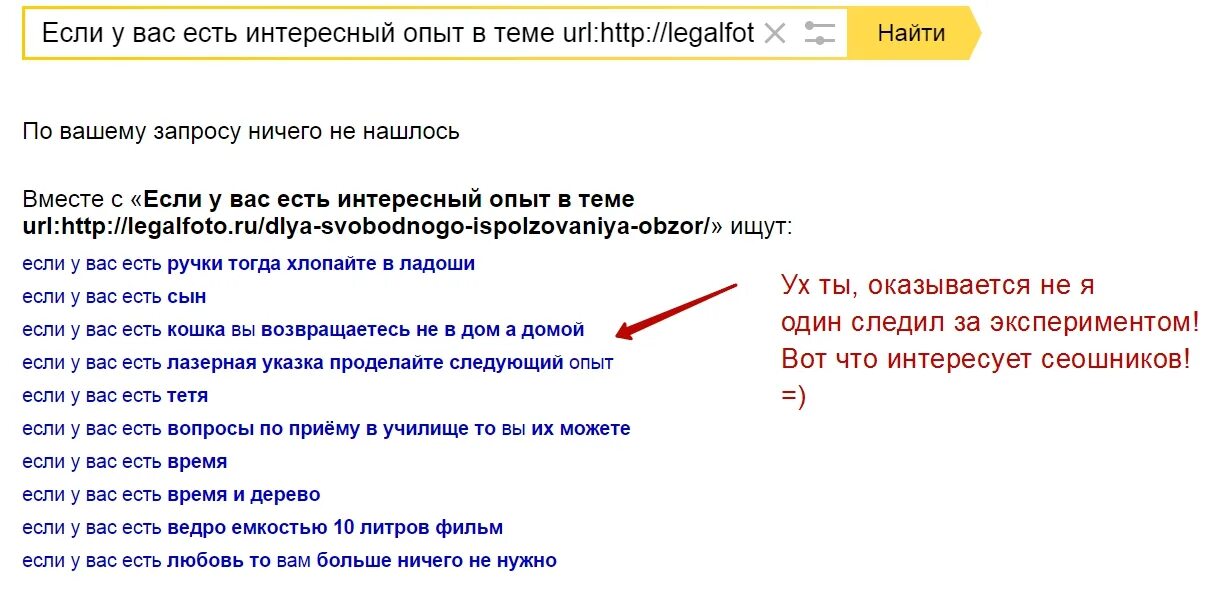
Task: Click the red annotation arrow
Action: point(676,311)
